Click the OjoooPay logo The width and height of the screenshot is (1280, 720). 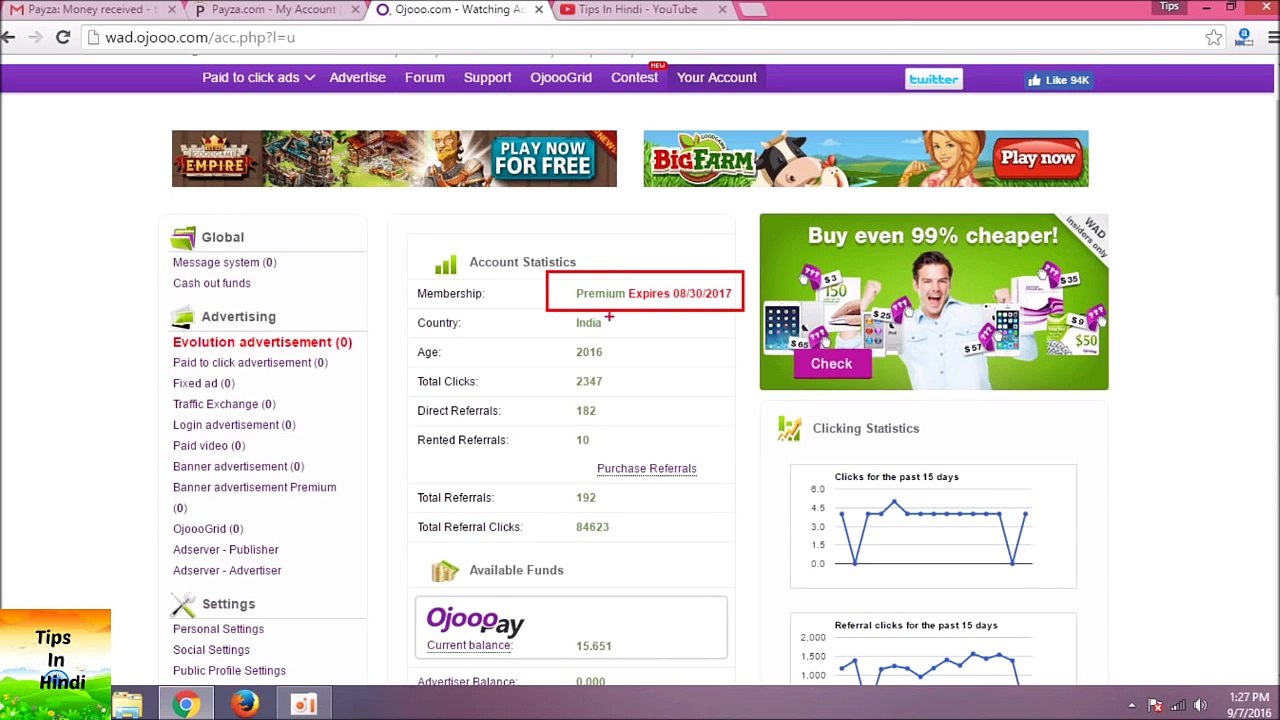click(475, 620)
